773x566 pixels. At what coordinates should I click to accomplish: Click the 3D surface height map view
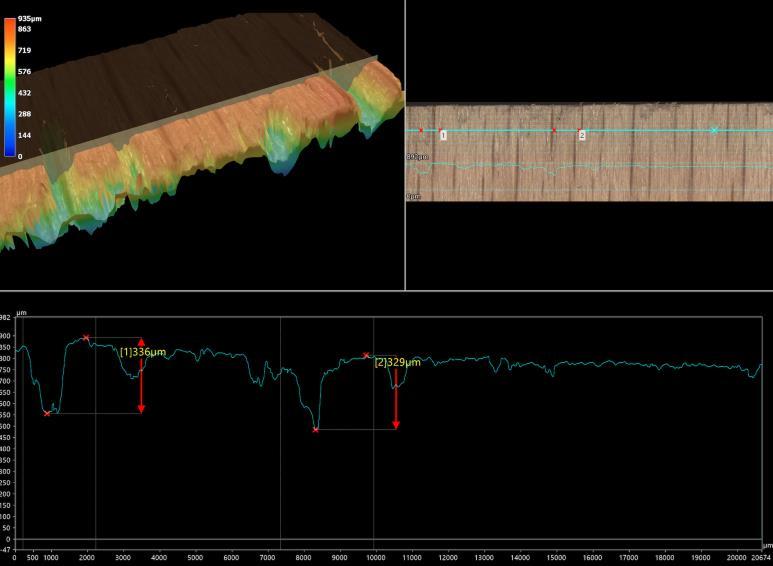202,145
